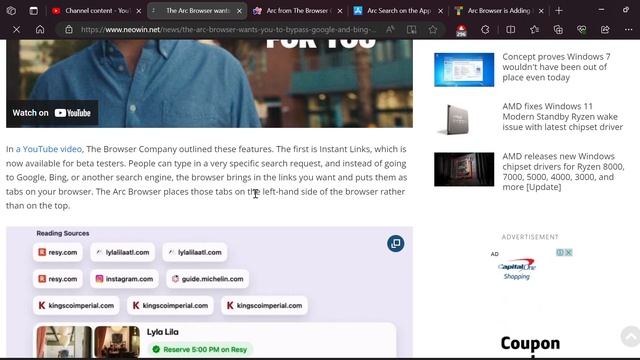This screenshot has height=360, width=640.
Task: View site information lock icon
Action: tap(69, 29)
